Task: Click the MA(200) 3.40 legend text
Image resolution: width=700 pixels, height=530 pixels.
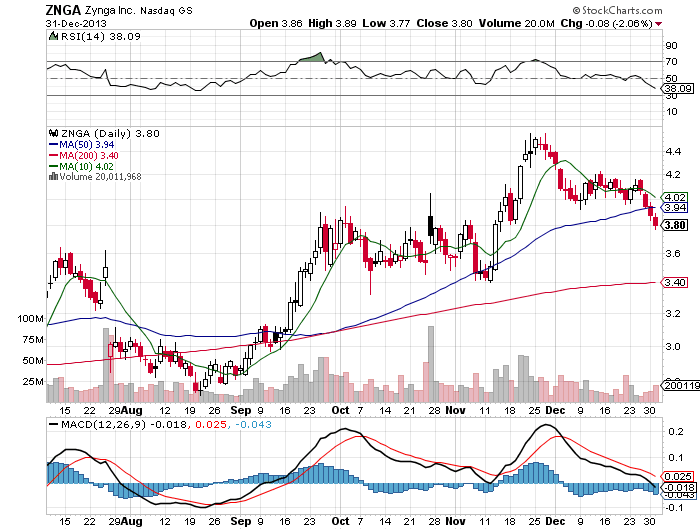Action: coord(89,155)
